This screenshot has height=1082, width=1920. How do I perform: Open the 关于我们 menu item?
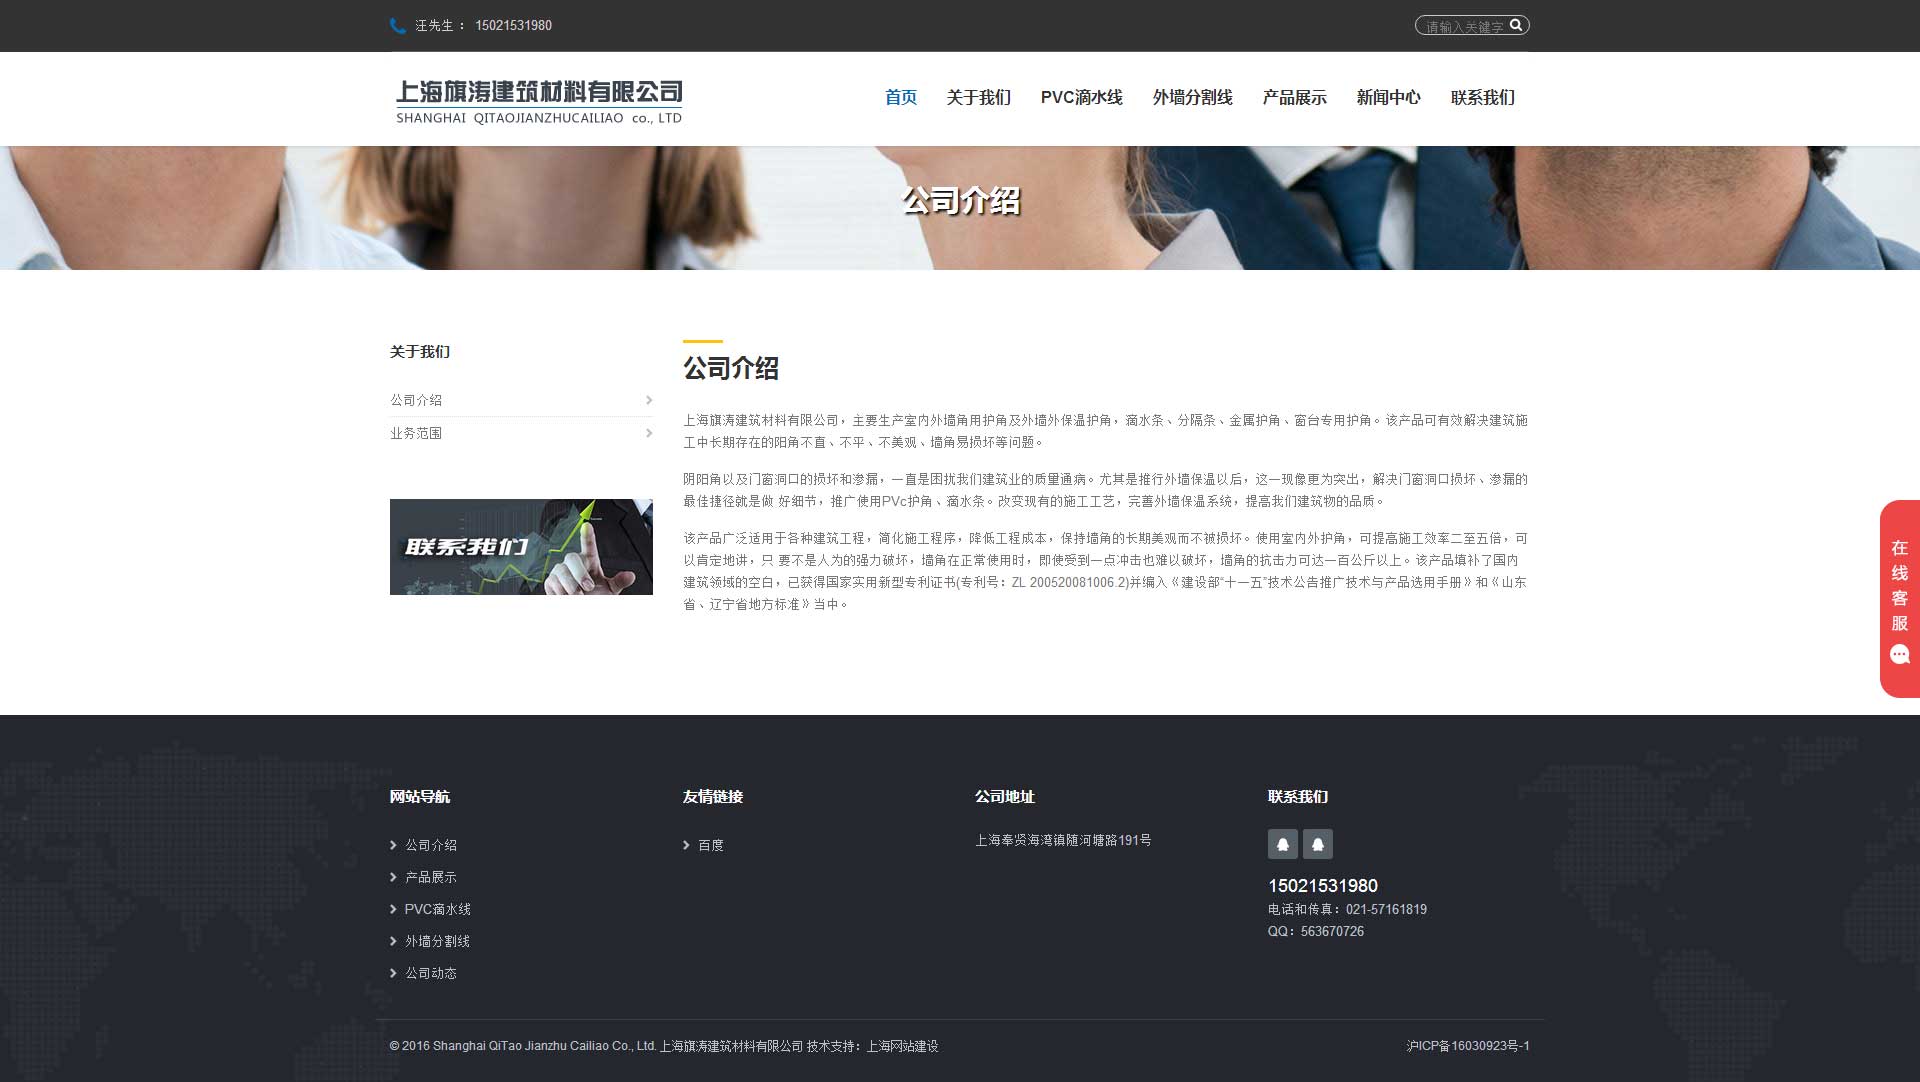pos(979,97)
